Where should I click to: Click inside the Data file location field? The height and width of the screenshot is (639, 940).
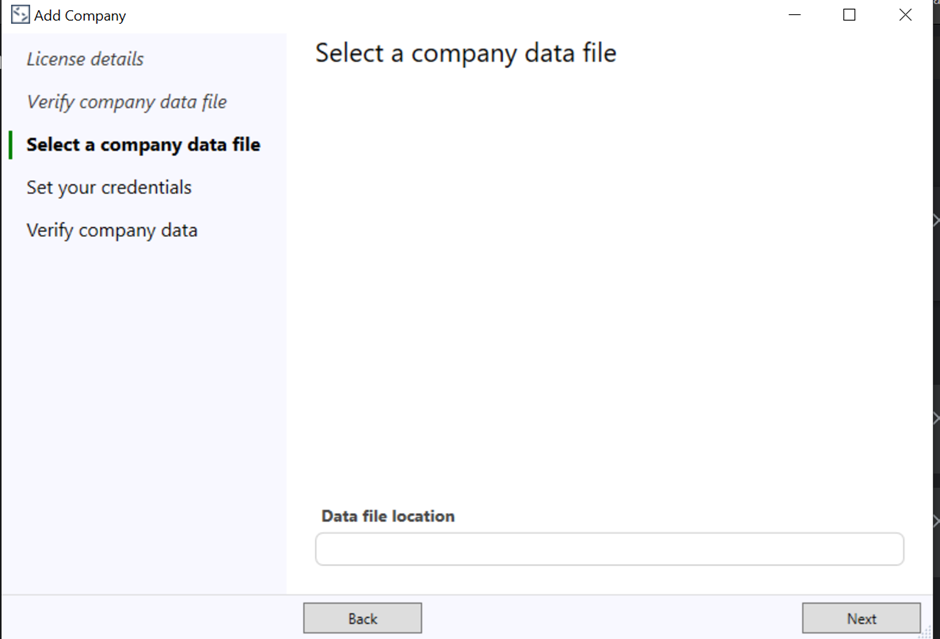click(x=609, y=548)
